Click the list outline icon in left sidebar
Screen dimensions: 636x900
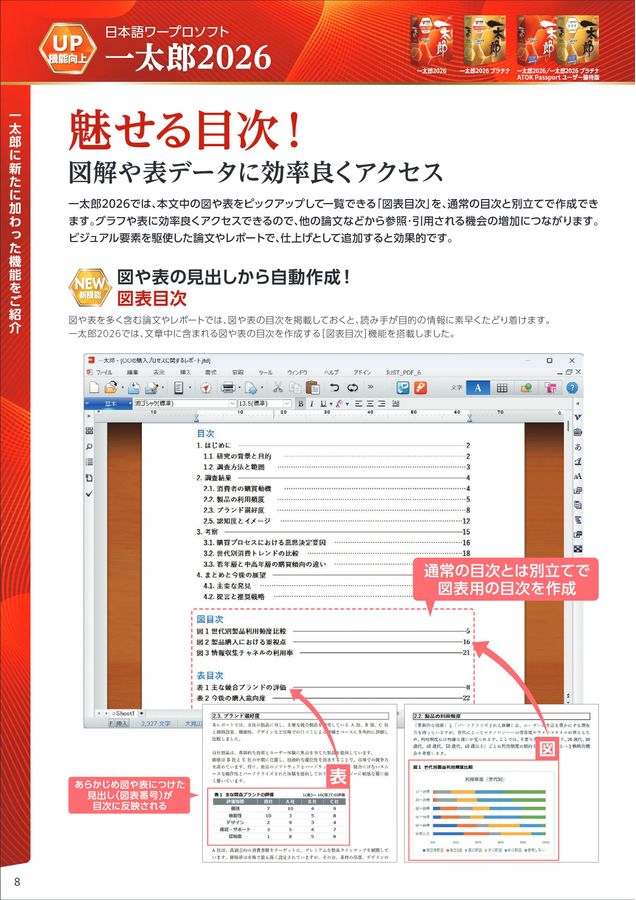tap(89, 461)
